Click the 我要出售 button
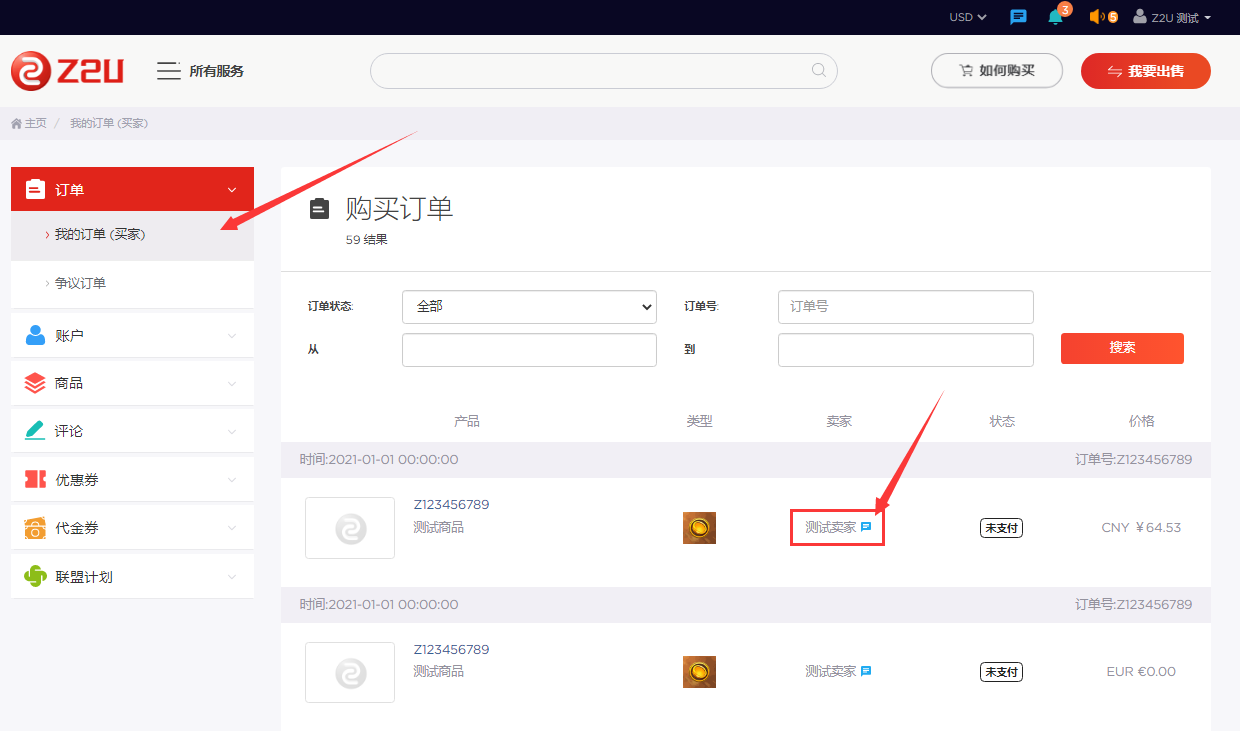 pyautogui.click(x=1145, y=70)
